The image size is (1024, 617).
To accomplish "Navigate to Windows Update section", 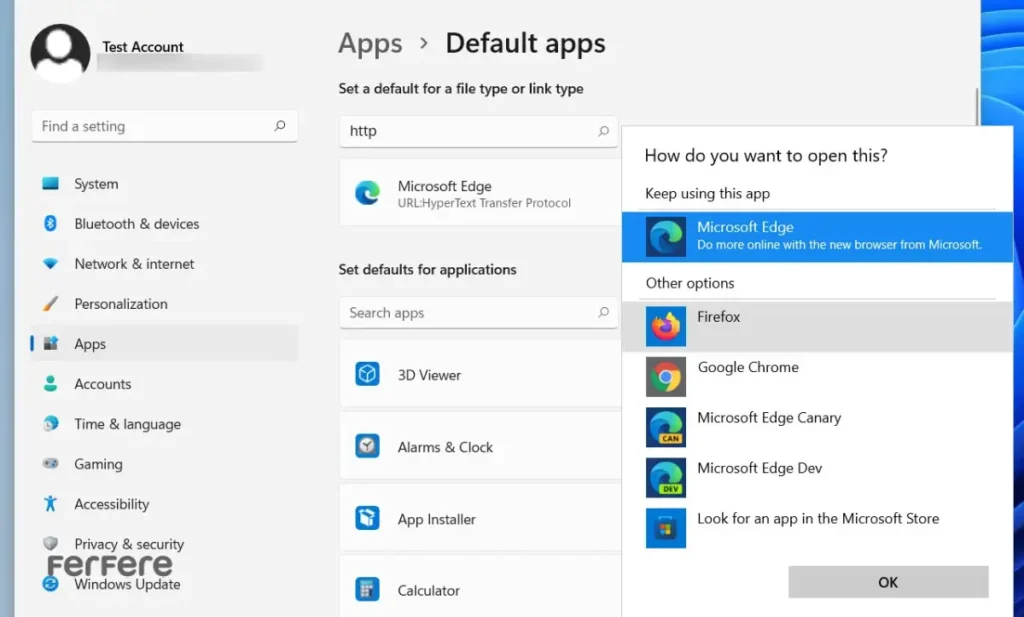I will point(127,585).
